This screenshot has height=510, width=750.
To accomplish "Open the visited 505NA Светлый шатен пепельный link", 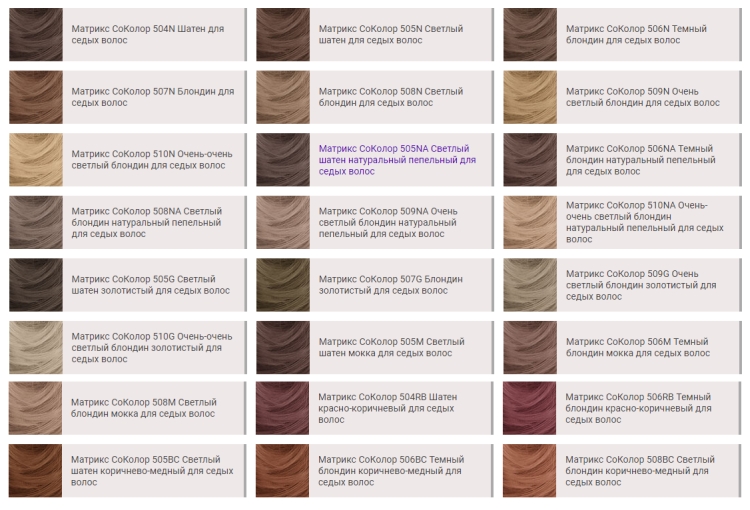I will (397, 160).
